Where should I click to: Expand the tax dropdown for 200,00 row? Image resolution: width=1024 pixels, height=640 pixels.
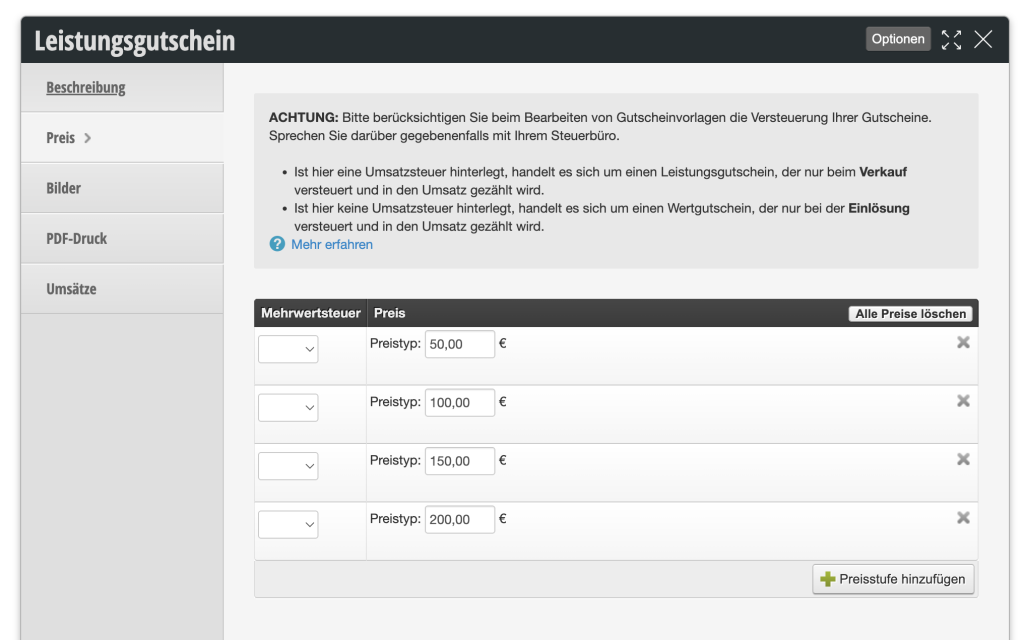(288, 524)
